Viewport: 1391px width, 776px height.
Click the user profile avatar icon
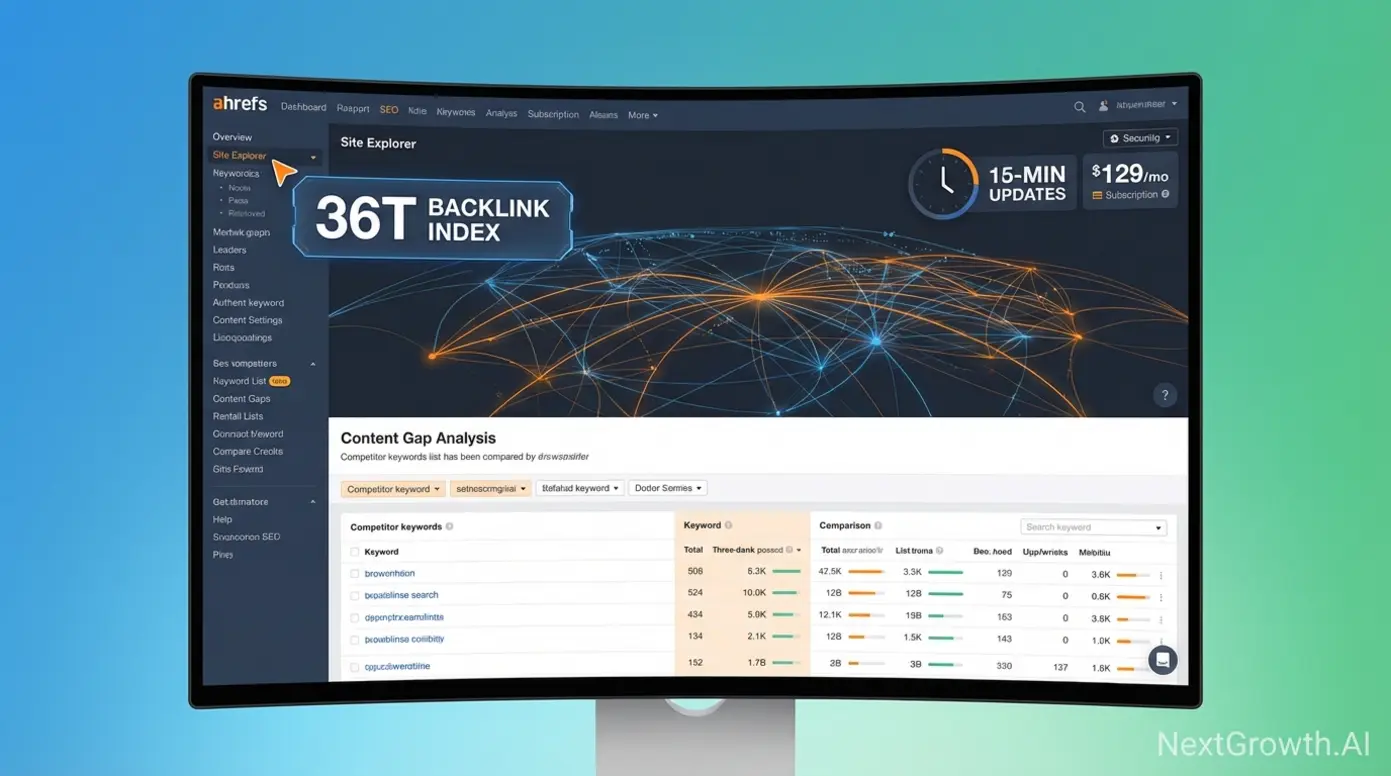pyautogui.click(x=1102, y=105)
